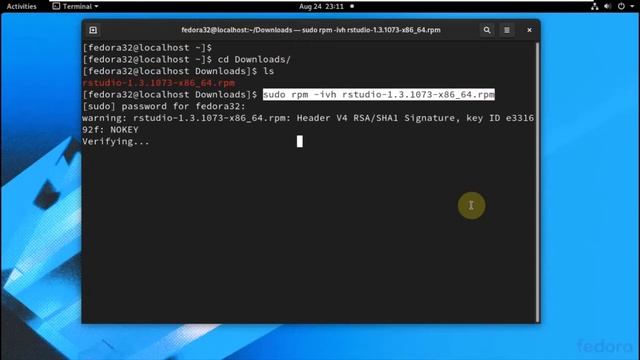Open the clock and calendar Aug 24 23:11
The image size is (640, 360).
pos(321,6)
